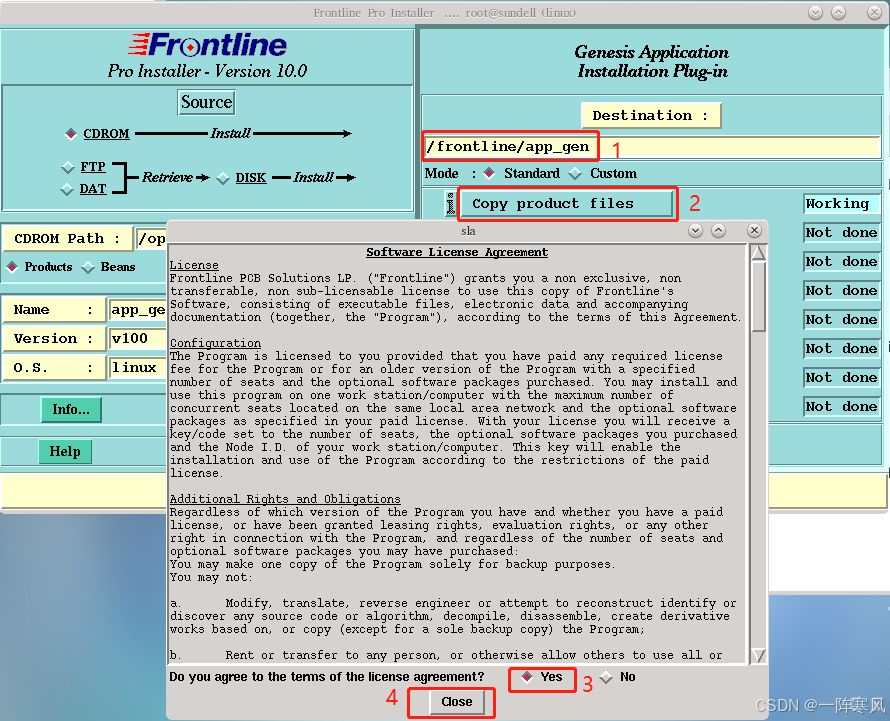
Task: Click the FTP underlined link label
Action: [93, 167]
